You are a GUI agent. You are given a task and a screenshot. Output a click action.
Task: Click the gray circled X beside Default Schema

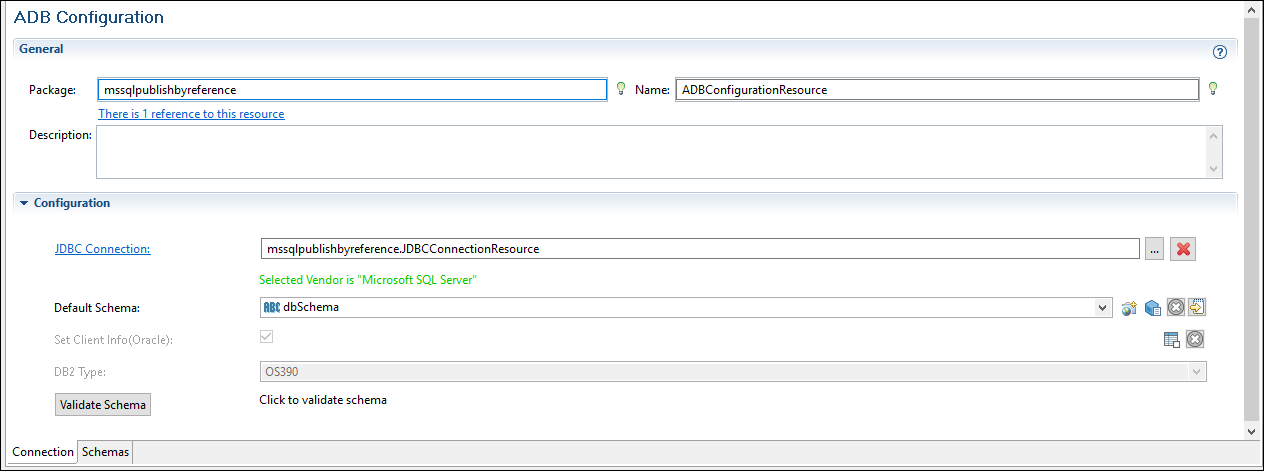(1176, 307)
